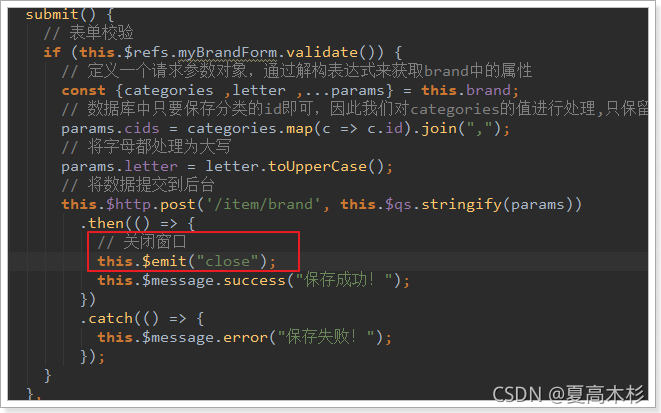The image size is (661, 413).
Task: Click 'this.$message.error' call
Action: [183, 338]
